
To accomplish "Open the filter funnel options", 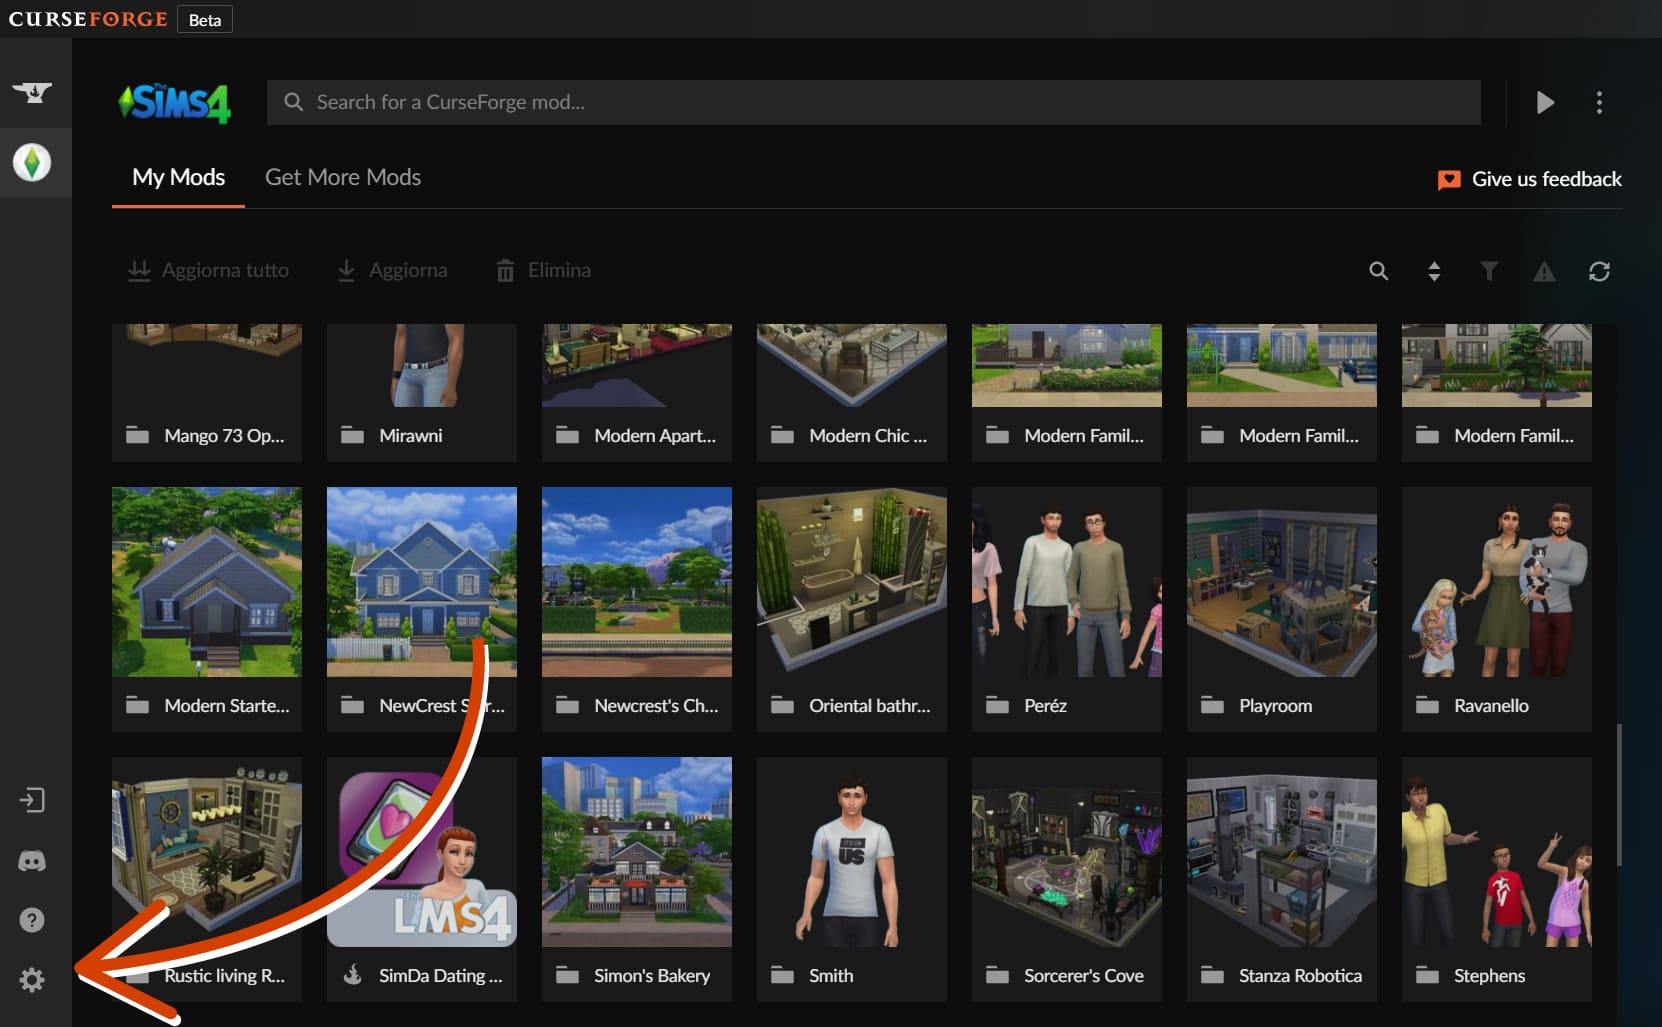I will pos(1489,271).
